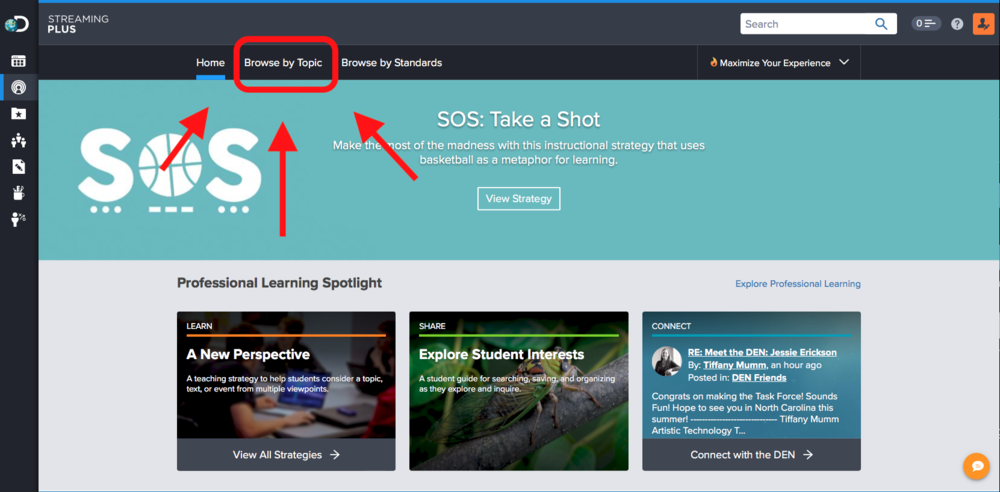Click the View All Strategies button
This screenshot has height=492, width=1000.
tap(286, 455)
